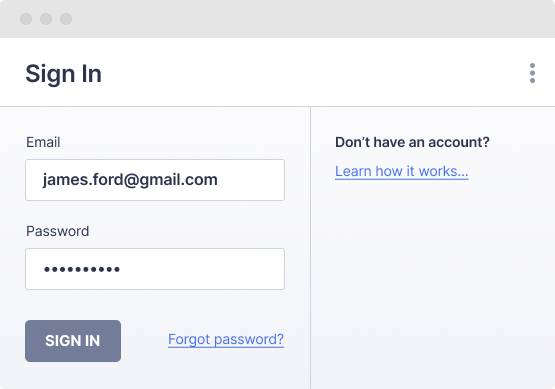Click empty form area beside SIGN IN button
Screen dimensions: 555x389
(x=144, y=341)
